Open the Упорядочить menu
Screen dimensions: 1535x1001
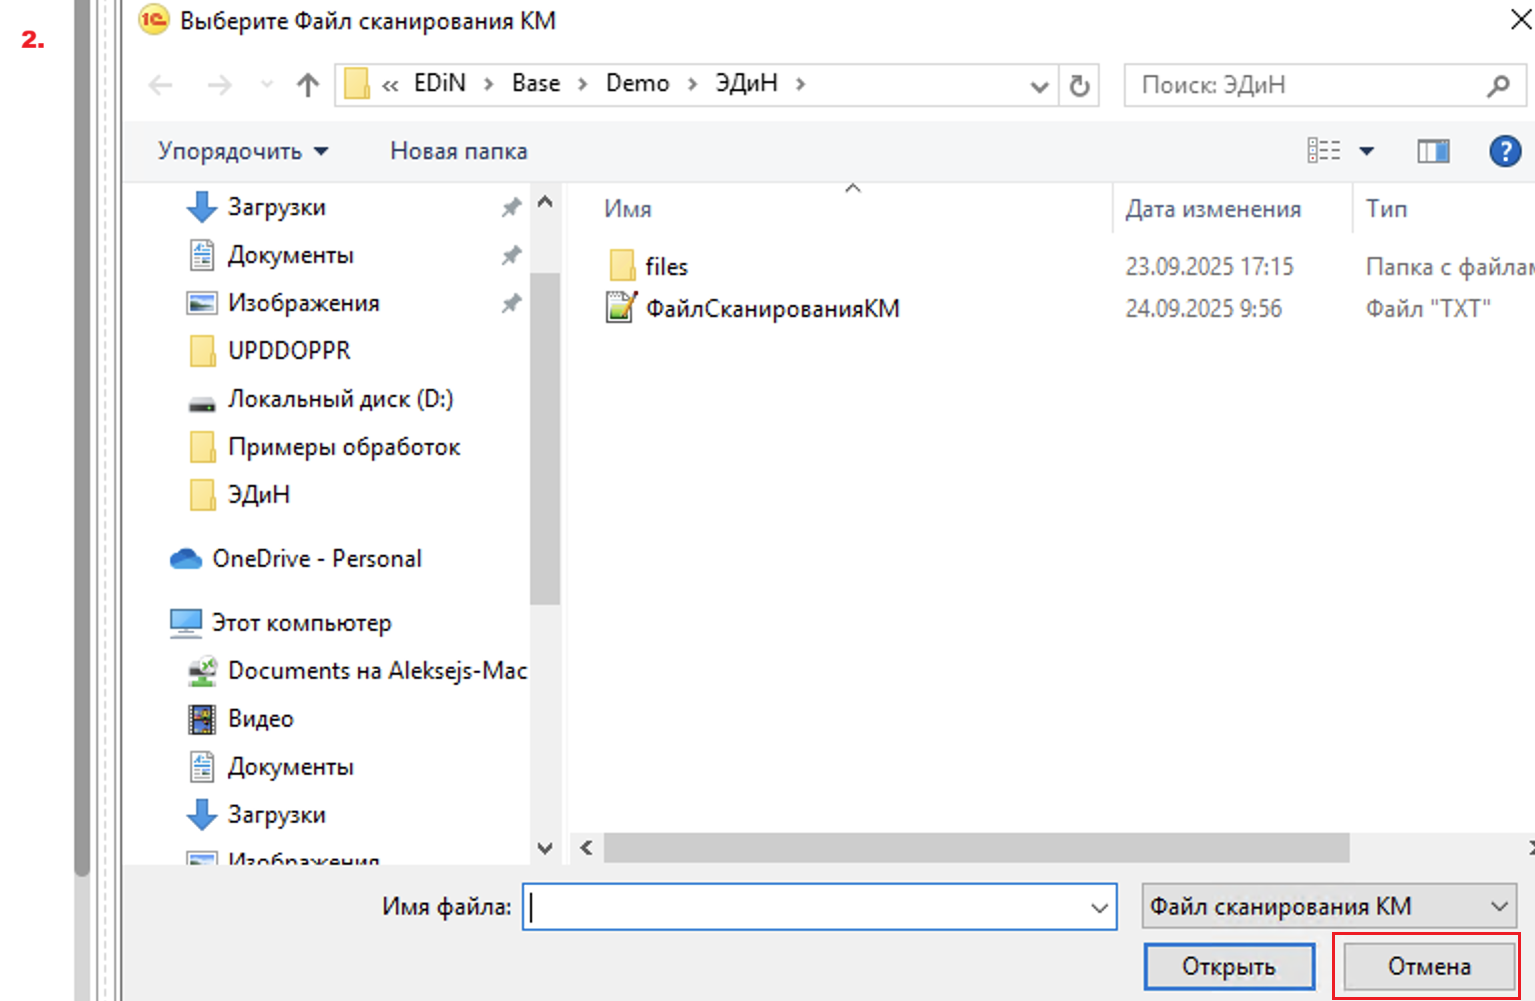(x=242, y=151)
